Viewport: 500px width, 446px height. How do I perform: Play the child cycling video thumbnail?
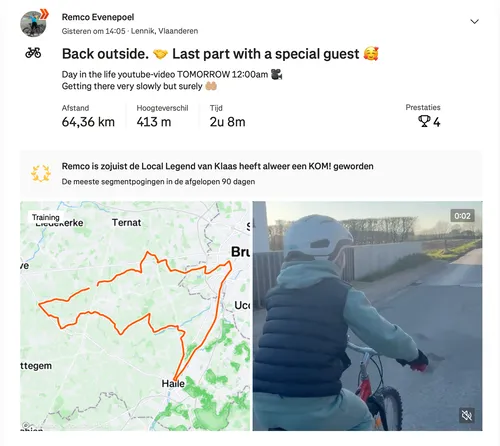[x=367, y=316]
